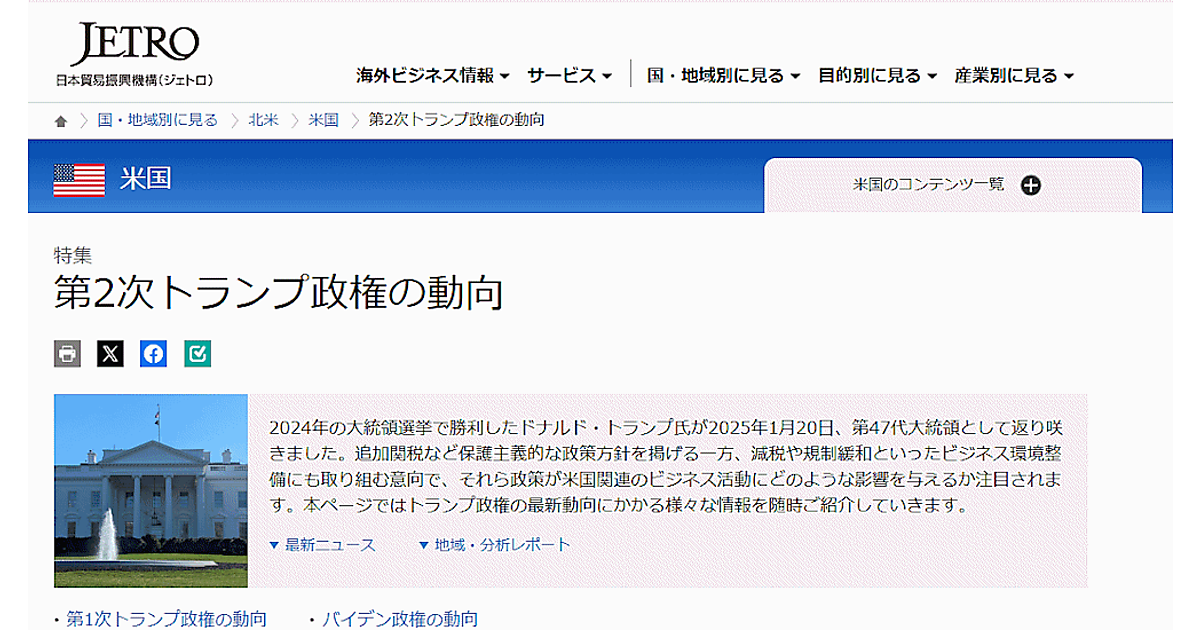Share page on Facebook
Viewport: 1200px width, 630px height.
[153, 353]
